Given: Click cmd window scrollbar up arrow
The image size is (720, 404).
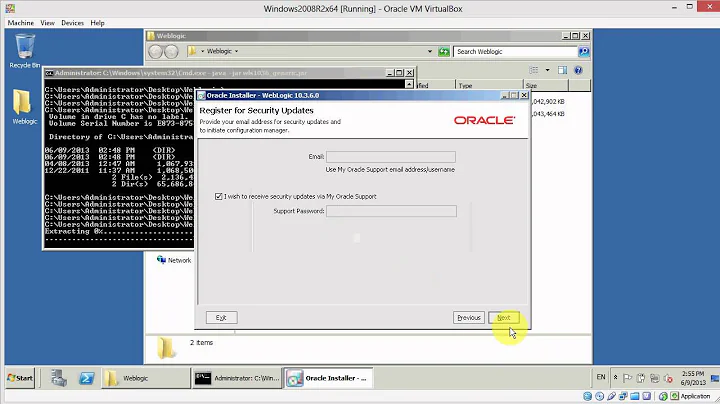Looking at the screenshot, I should 409,84.
